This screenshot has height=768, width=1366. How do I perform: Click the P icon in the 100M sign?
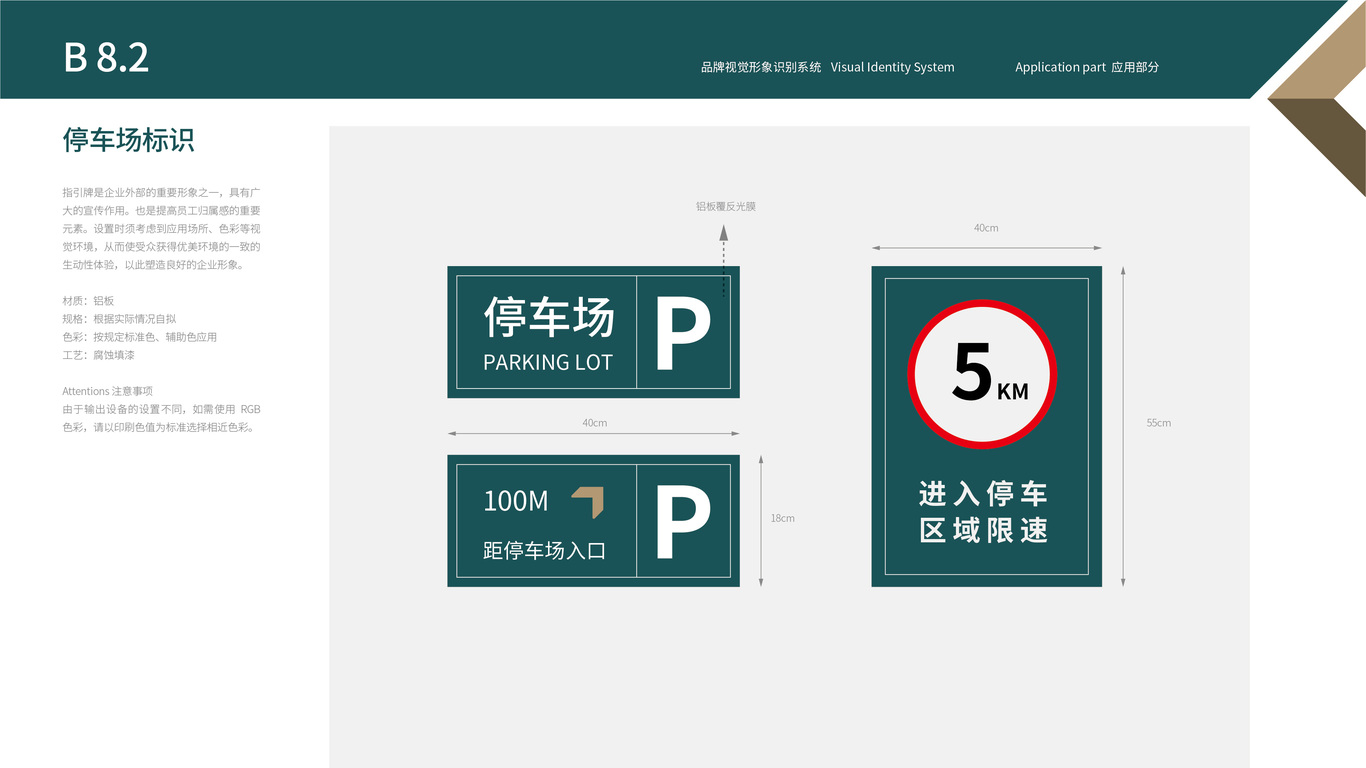point(683,522)
